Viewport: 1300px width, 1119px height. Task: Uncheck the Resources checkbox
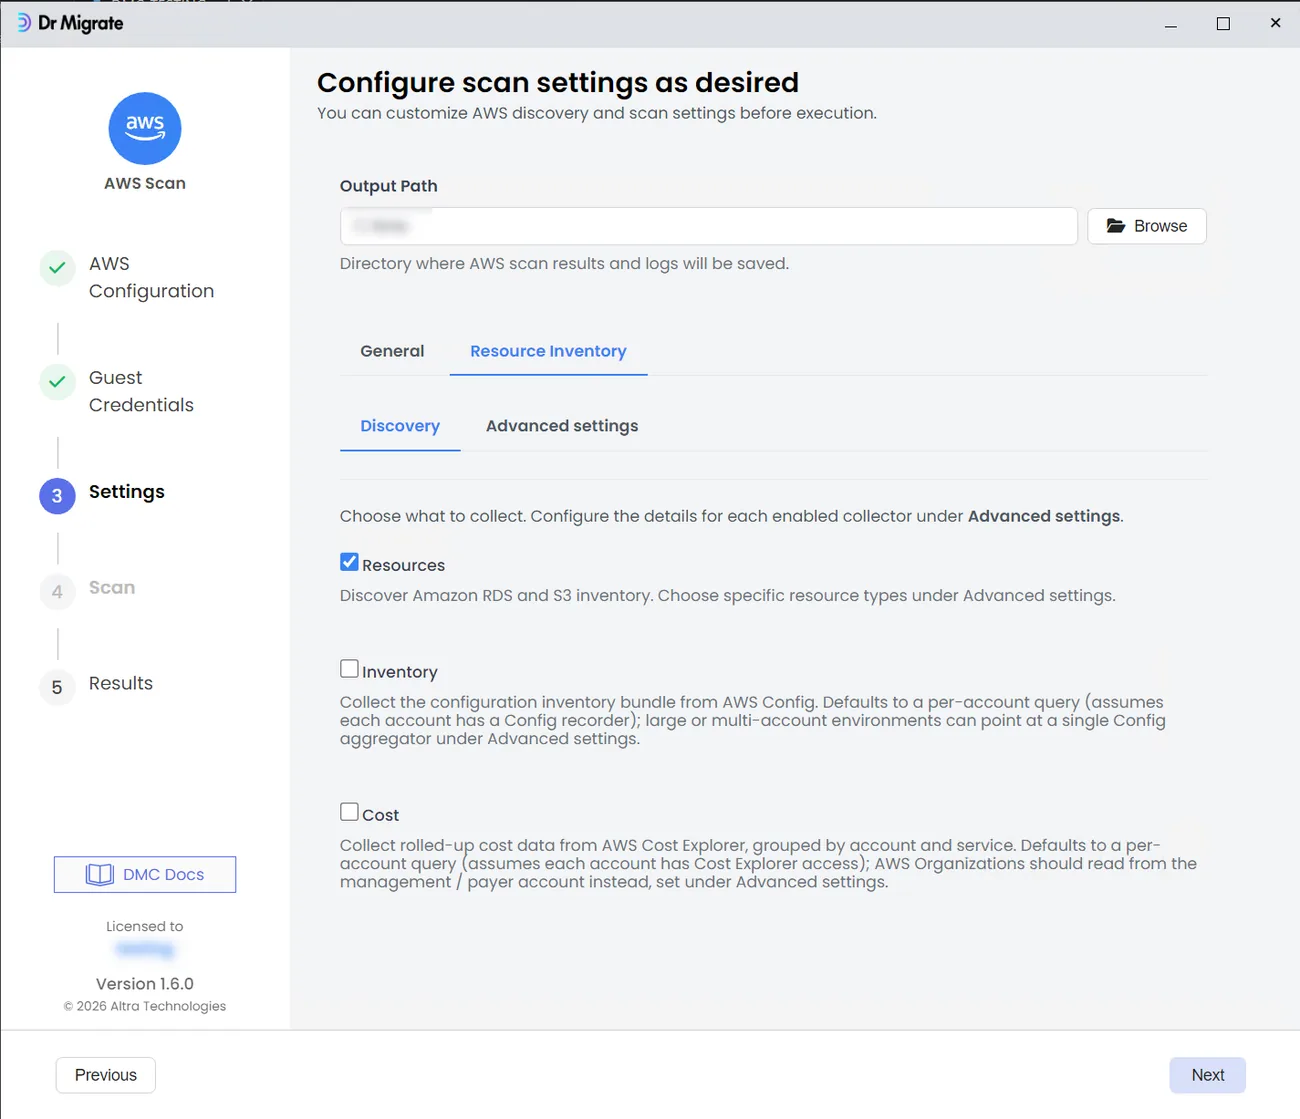pyautogui.click(x=349, y=562)
